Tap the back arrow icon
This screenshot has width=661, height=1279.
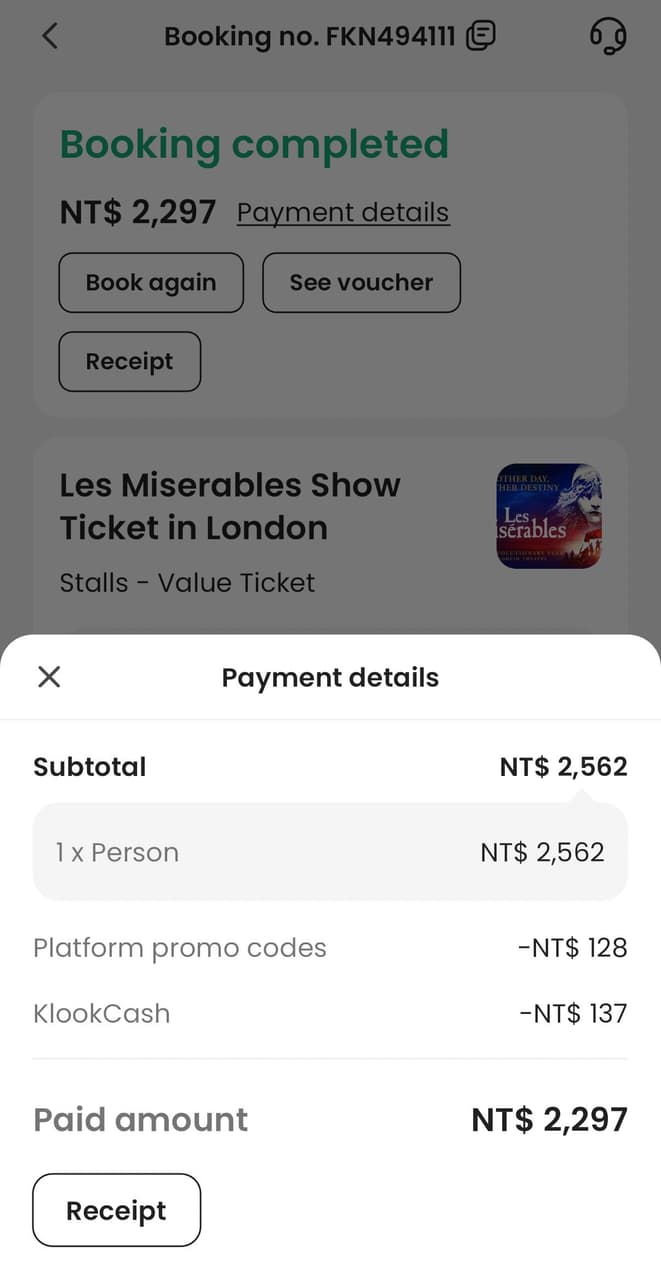50,37
